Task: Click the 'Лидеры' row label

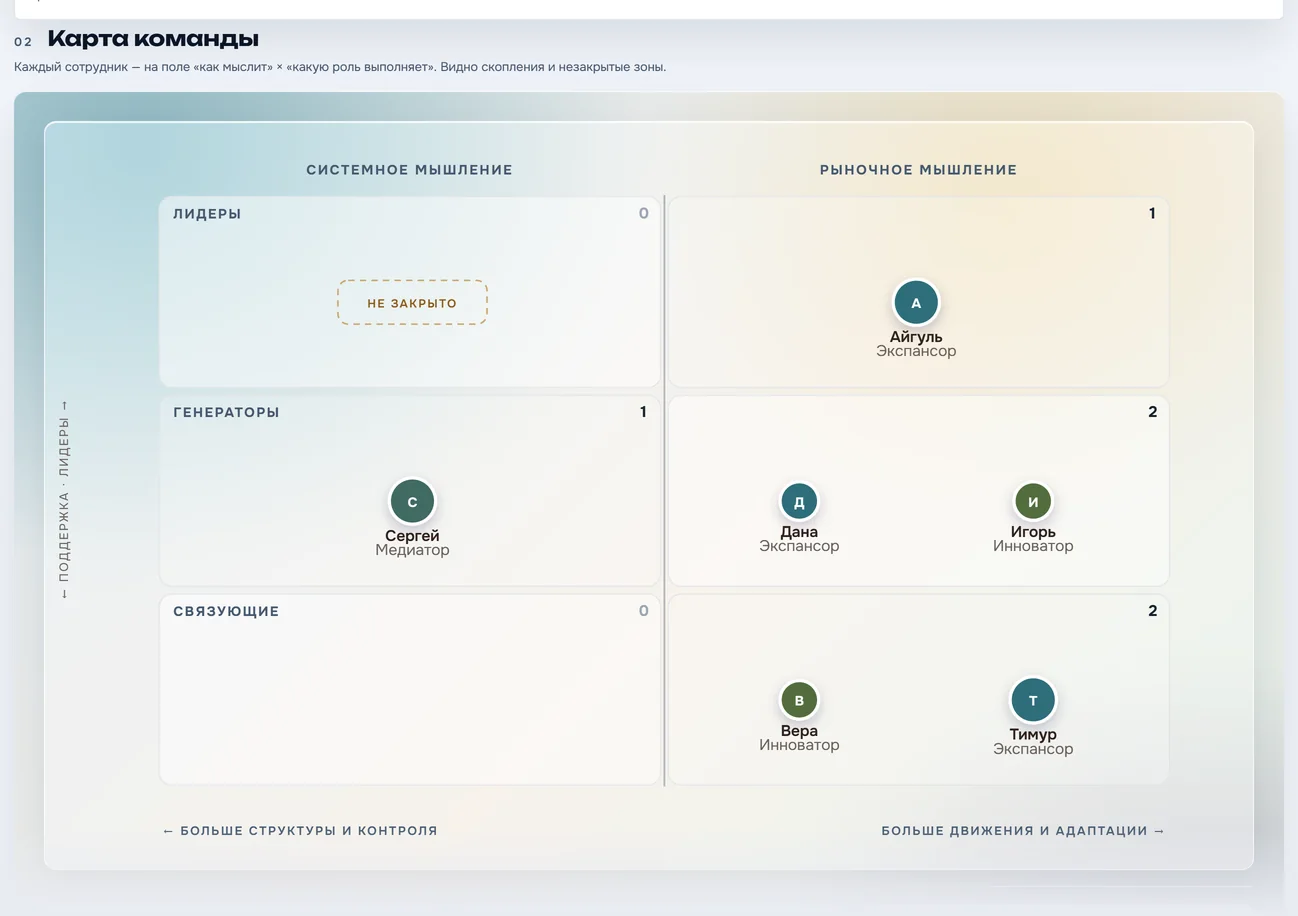Action: (207, 214)
